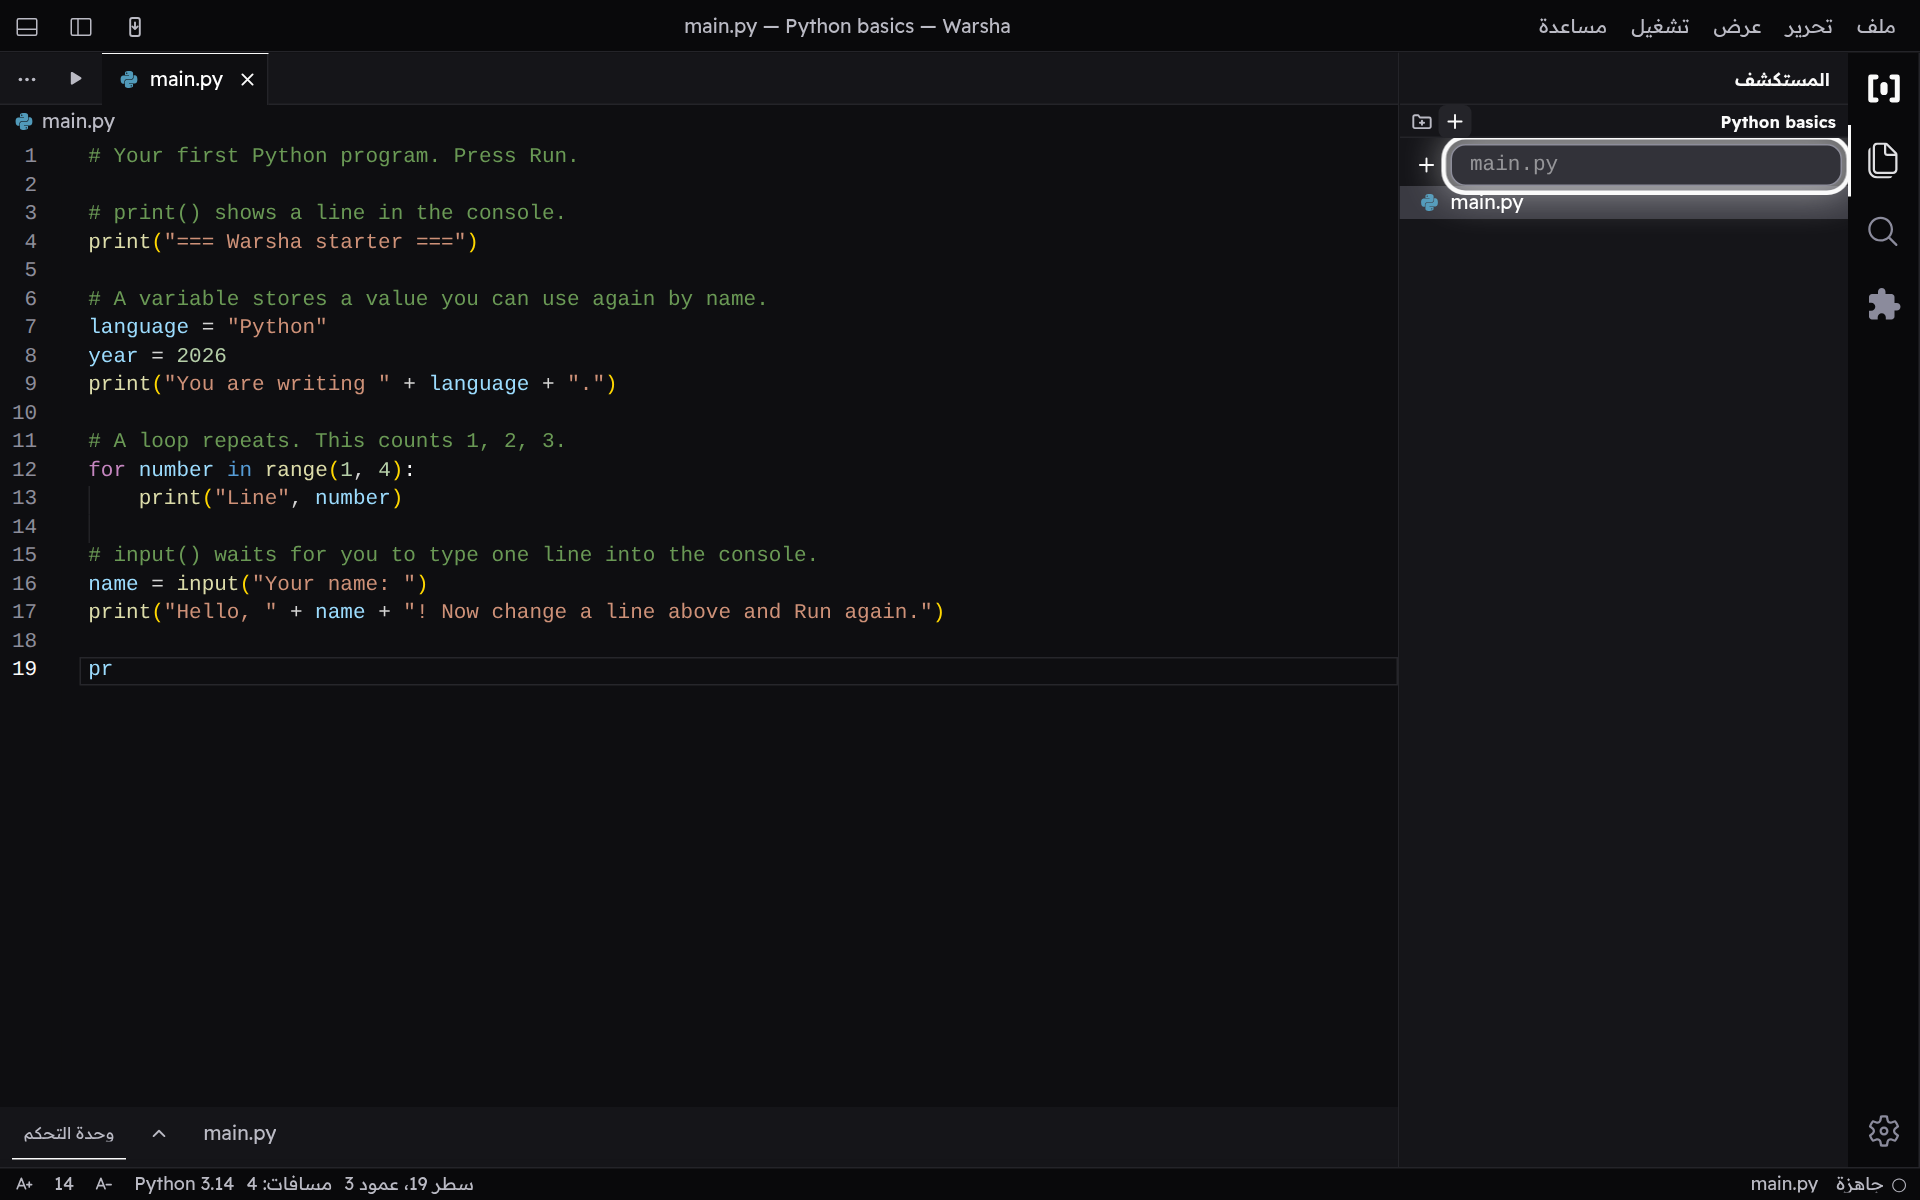The height and width of the screenshot is (1200, 1920).
Task: Open the ملف menu
Action: pyautogui.click(x=1875, y=27)
